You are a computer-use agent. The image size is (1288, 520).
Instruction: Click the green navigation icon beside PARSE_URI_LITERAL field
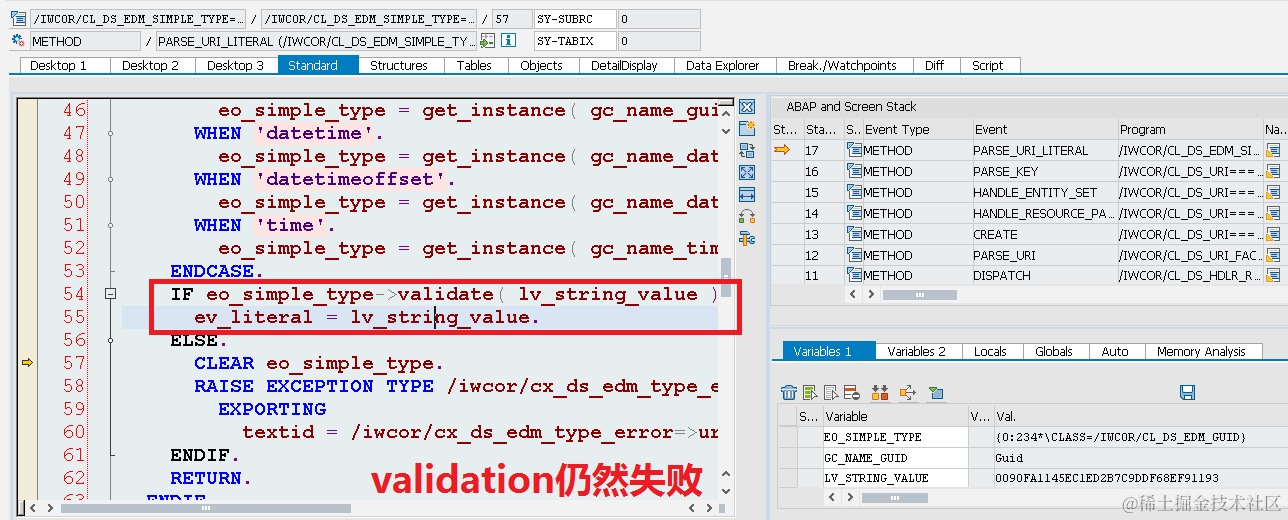[487, 41]
